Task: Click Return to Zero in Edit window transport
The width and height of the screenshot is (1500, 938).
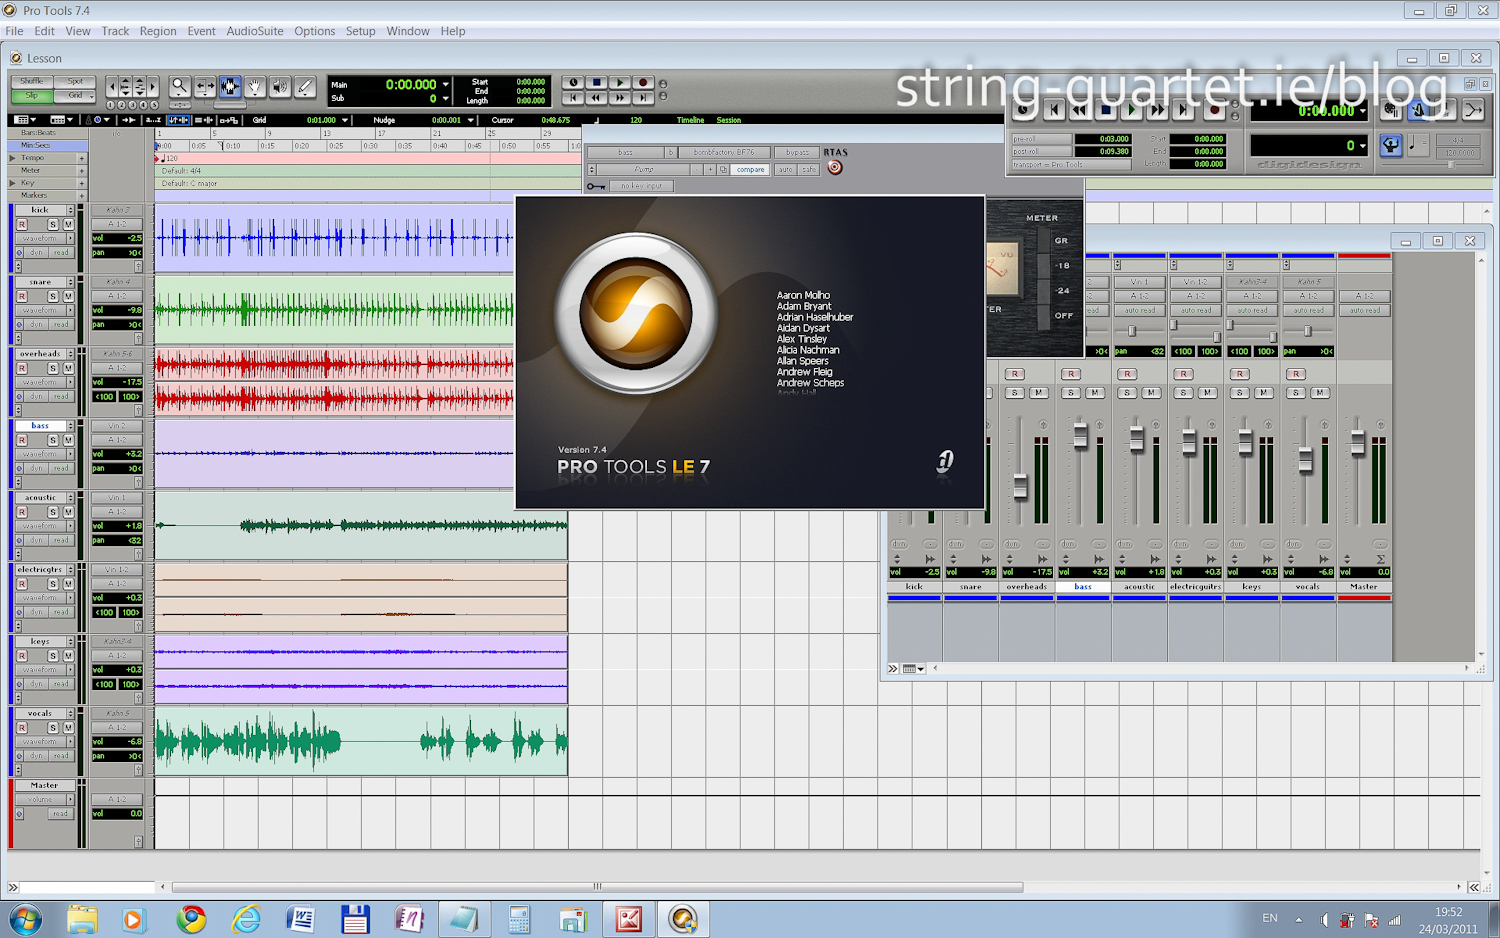Action: click(573, 98)
